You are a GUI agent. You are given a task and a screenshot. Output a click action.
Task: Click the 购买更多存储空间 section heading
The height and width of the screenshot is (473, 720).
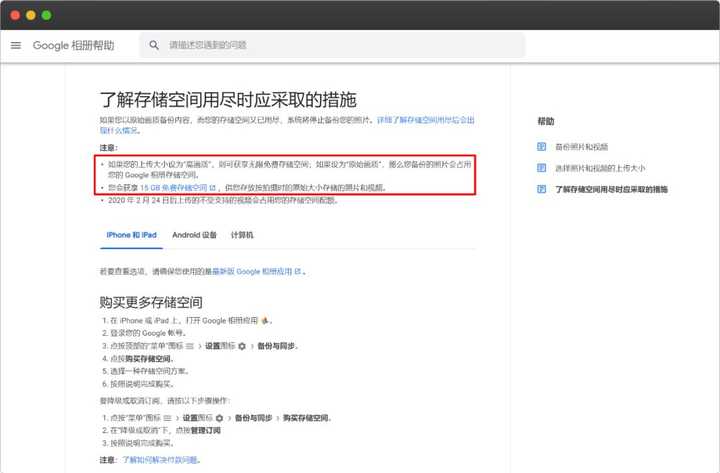[151, 302]
